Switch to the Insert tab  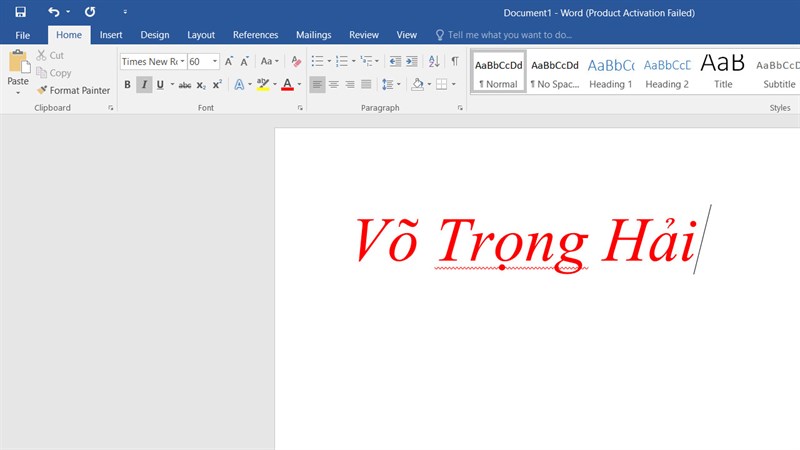pos(111,35)
